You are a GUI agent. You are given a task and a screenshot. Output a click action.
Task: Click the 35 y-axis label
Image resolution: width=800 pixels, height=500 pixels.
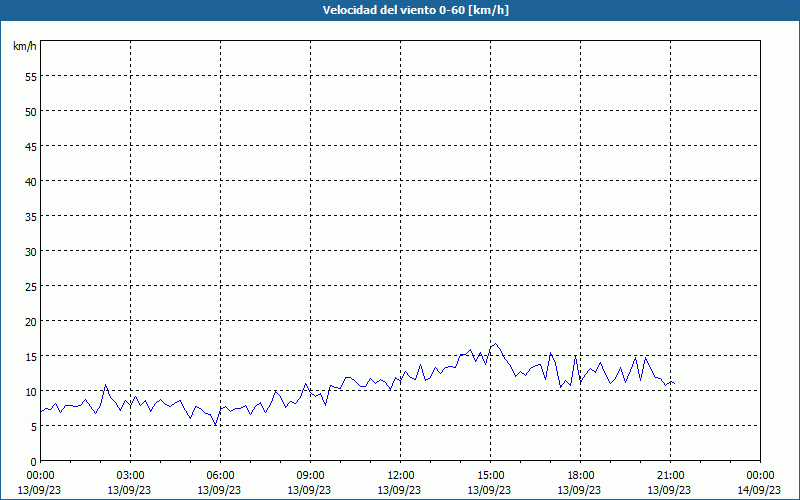tap(31, 217)
